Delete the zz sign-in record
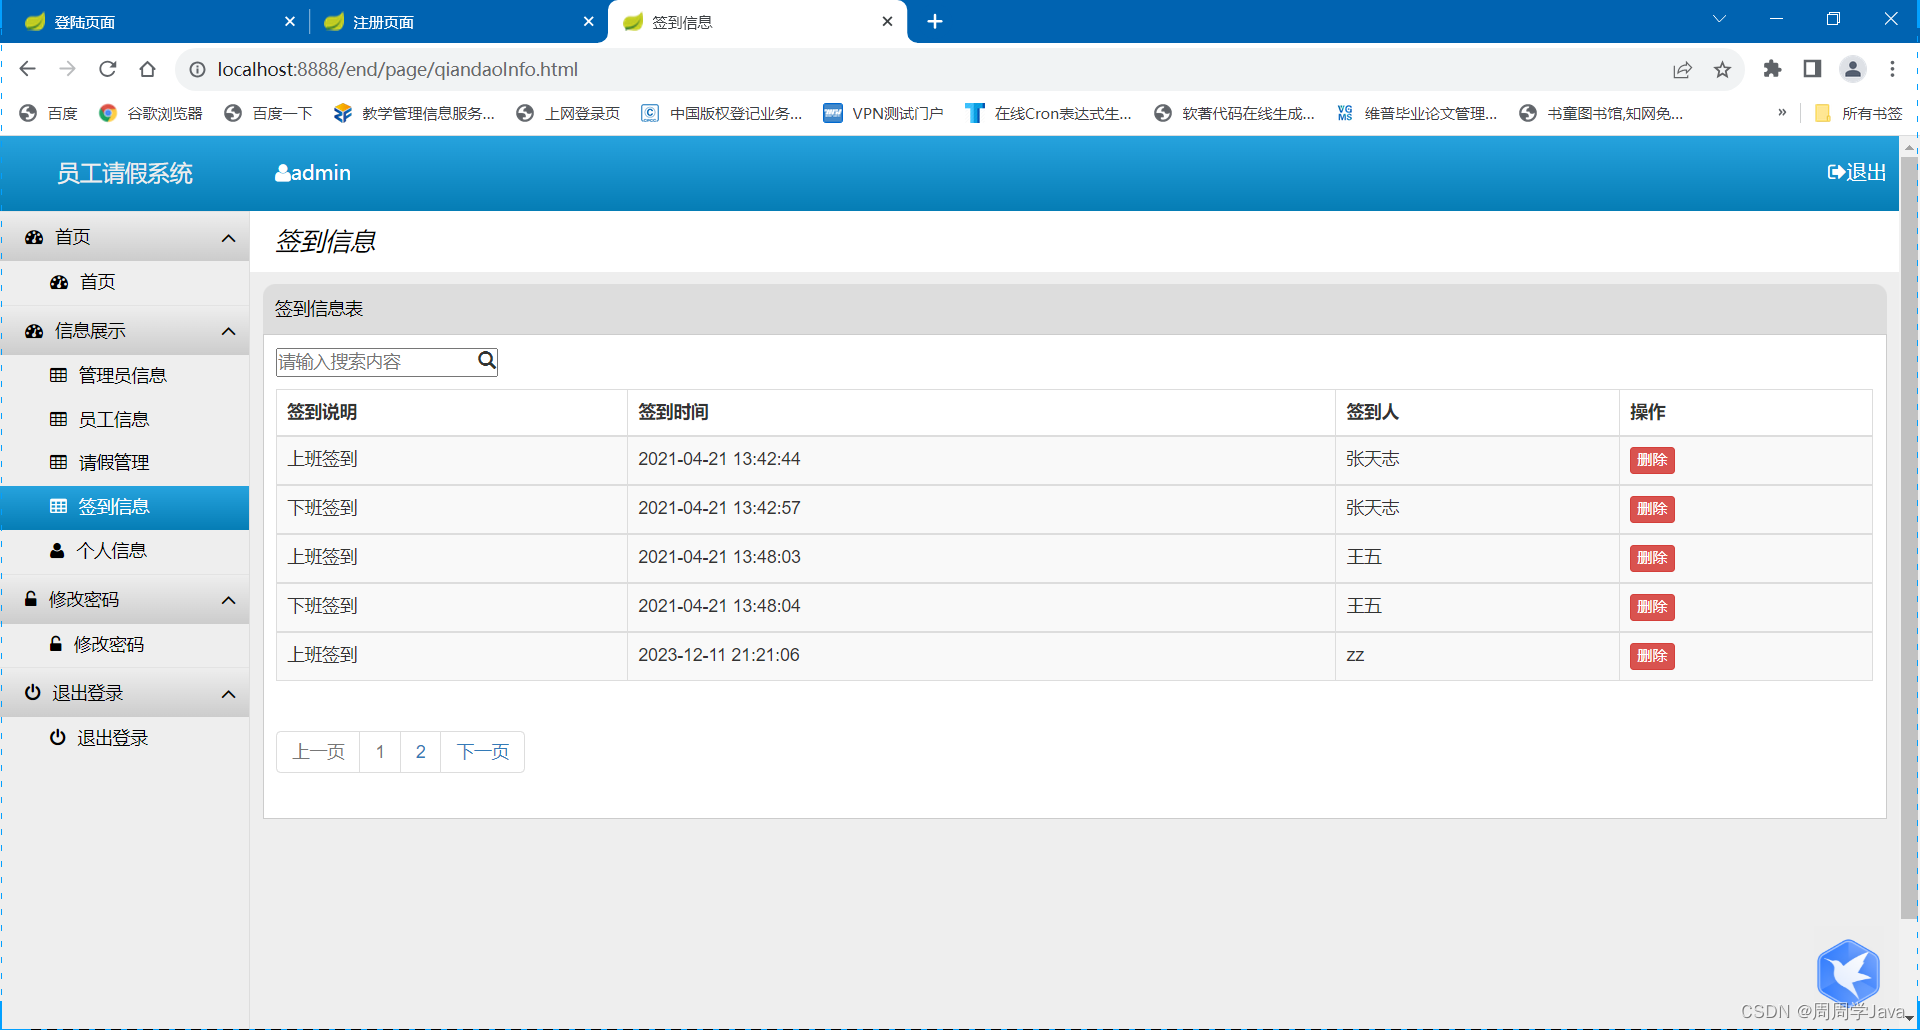 click(x=1651, y=656)
